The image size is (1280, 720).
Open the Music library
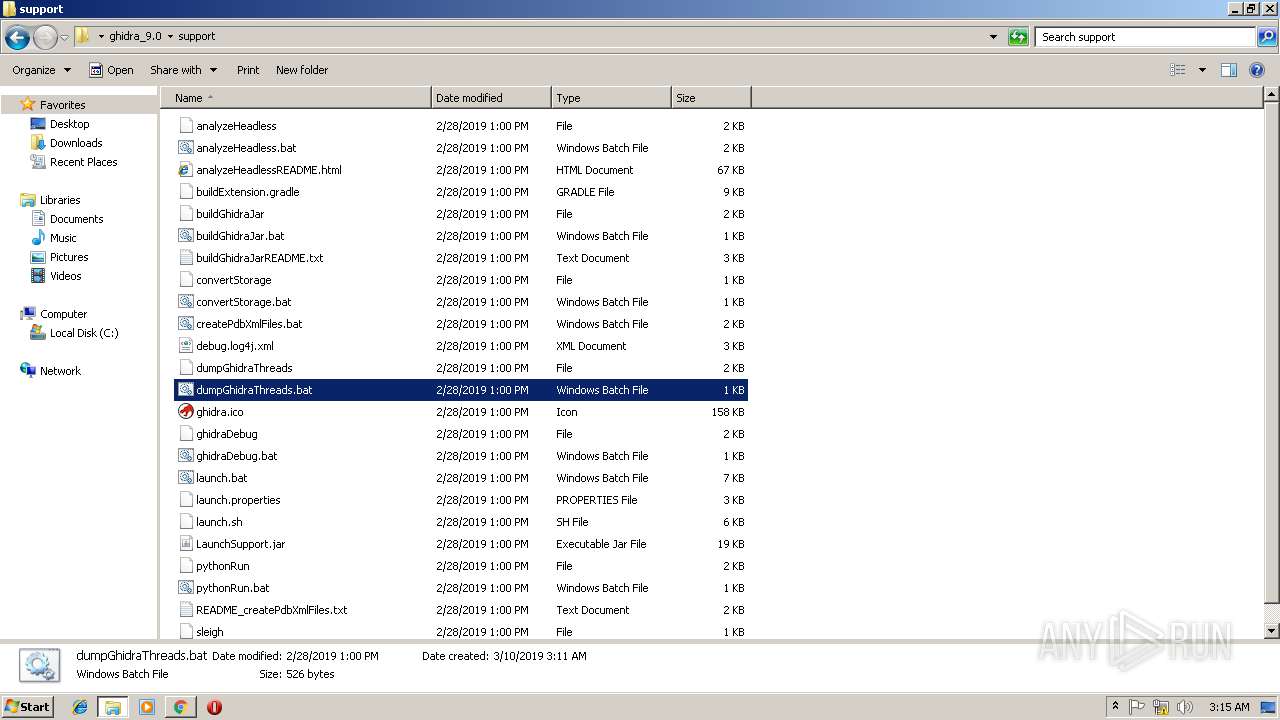tap(63, 238)
